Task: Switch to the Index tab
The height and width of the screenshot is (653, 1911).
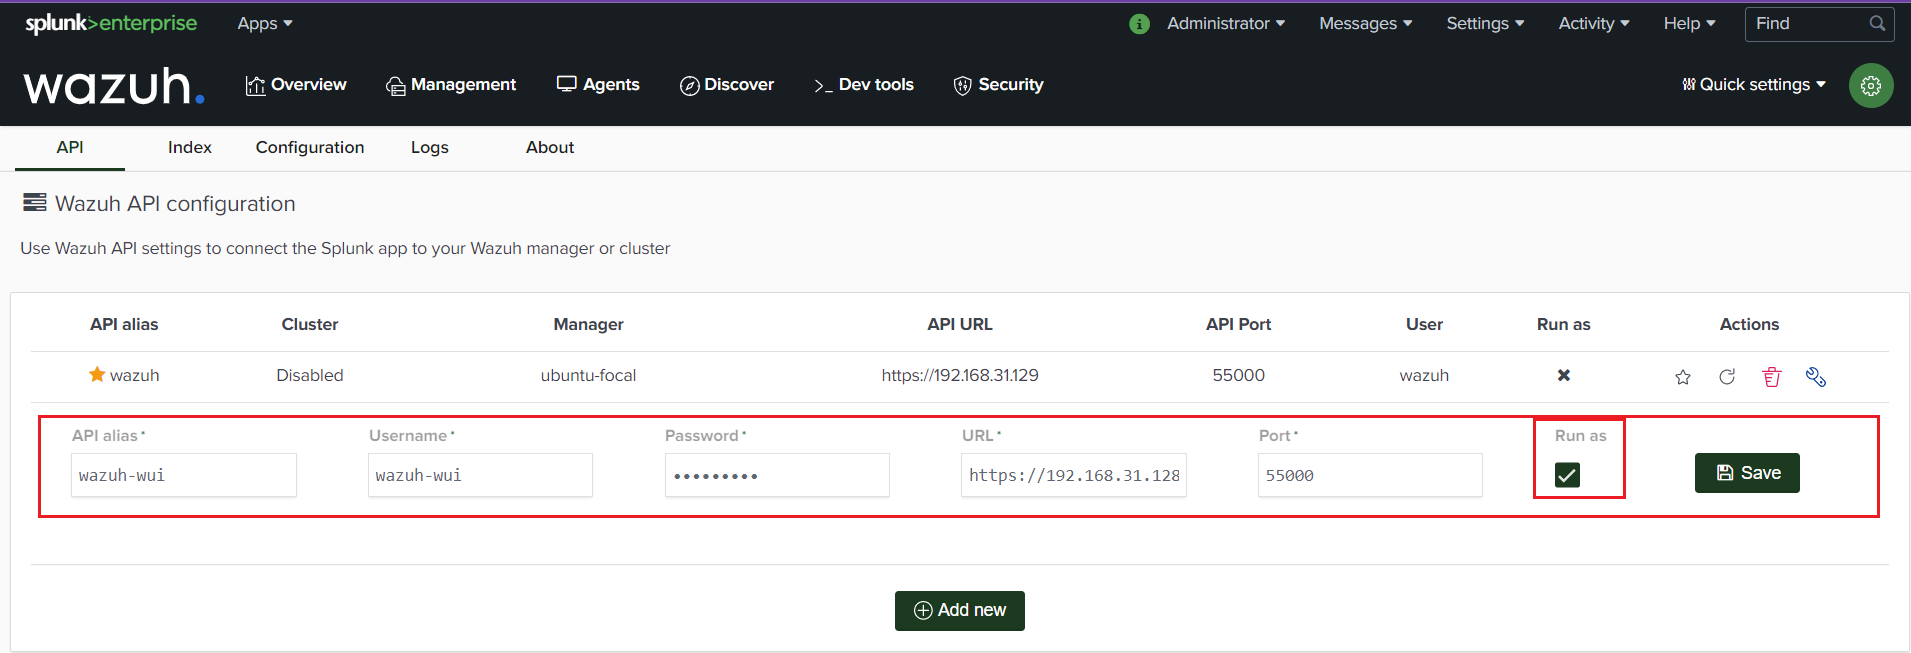Action: pos(190,147)
